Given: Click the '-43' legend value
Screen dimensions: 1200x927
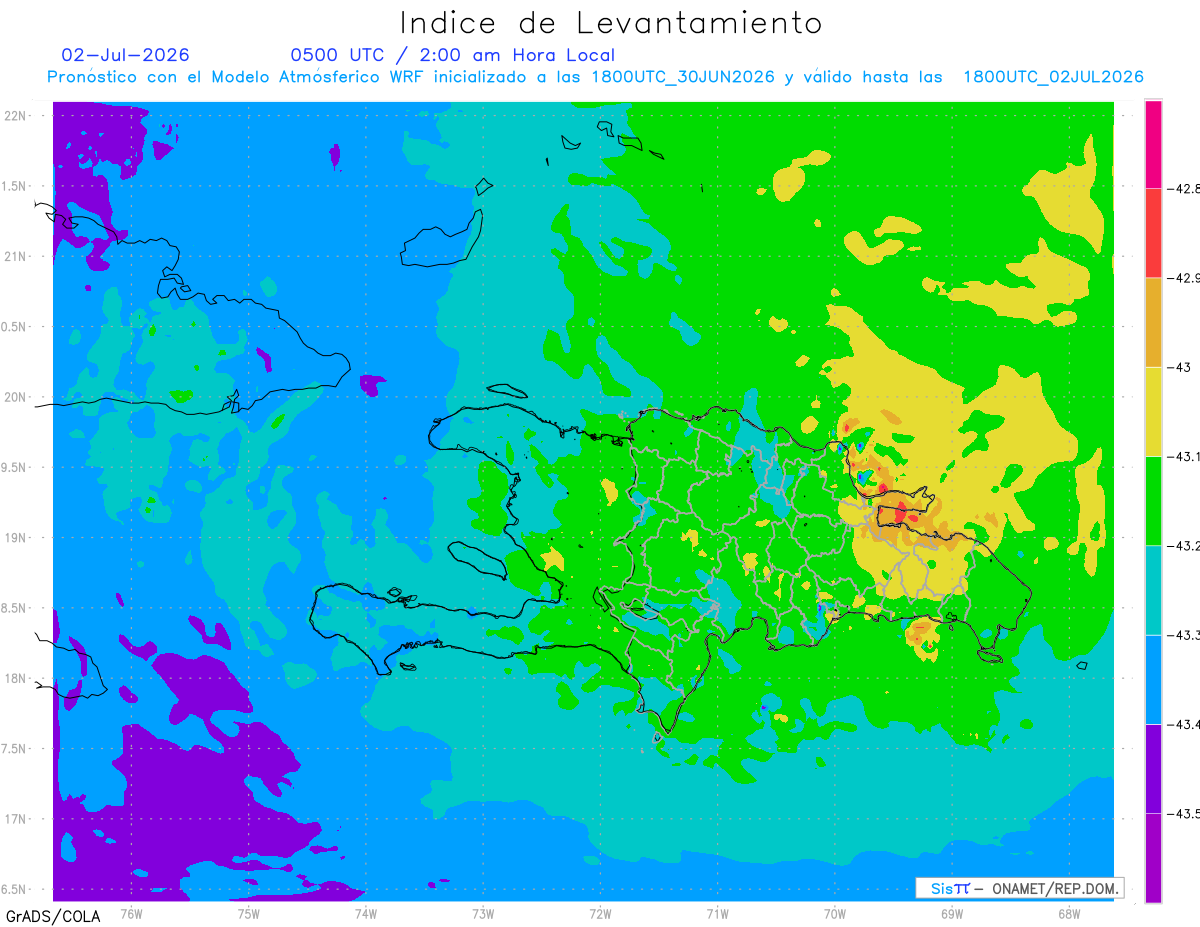Looking at the screenshot, I should (x=1179, y=367).
